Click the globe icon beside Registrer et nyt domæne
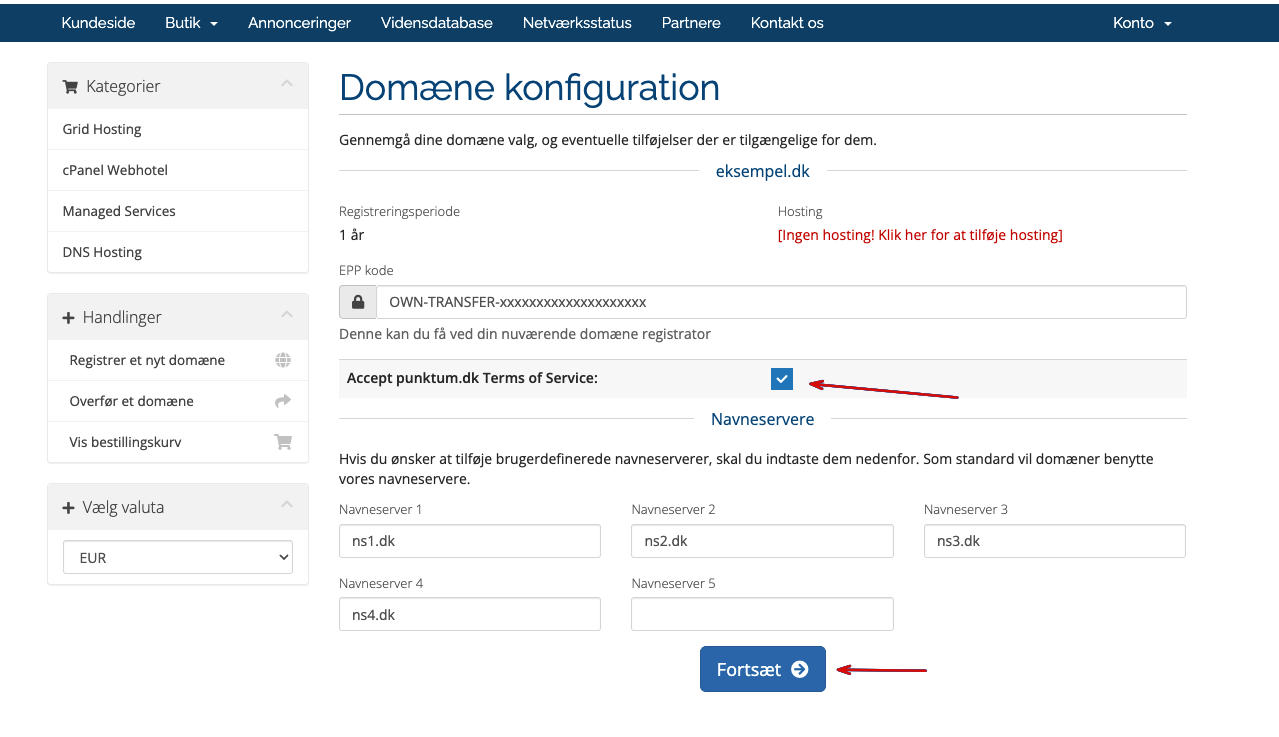 pos(283,360)
